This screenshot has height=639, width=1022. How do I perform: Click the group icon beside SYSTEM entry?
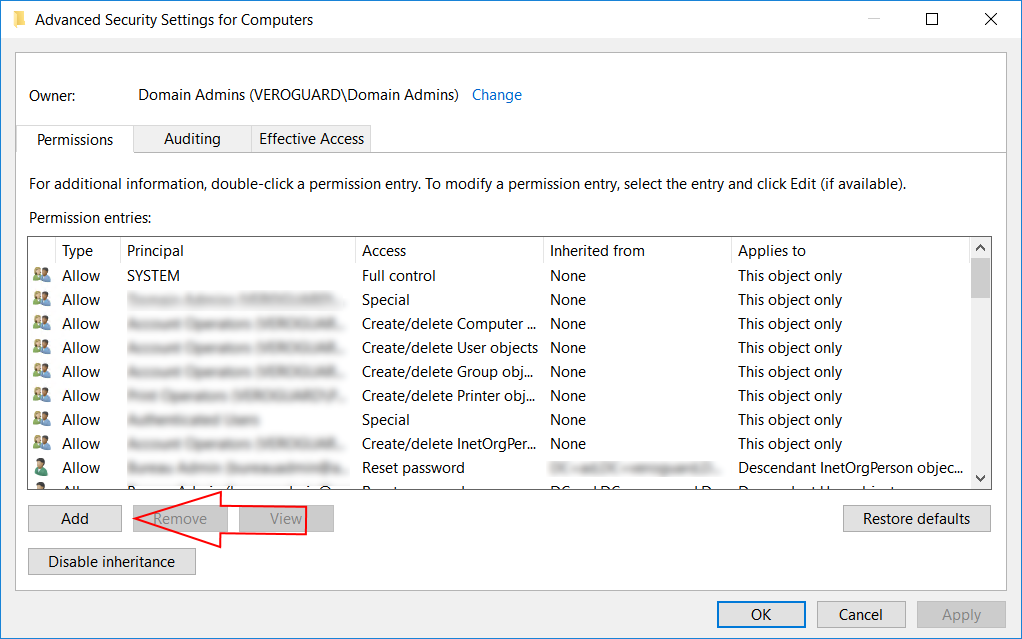[41, 276]
